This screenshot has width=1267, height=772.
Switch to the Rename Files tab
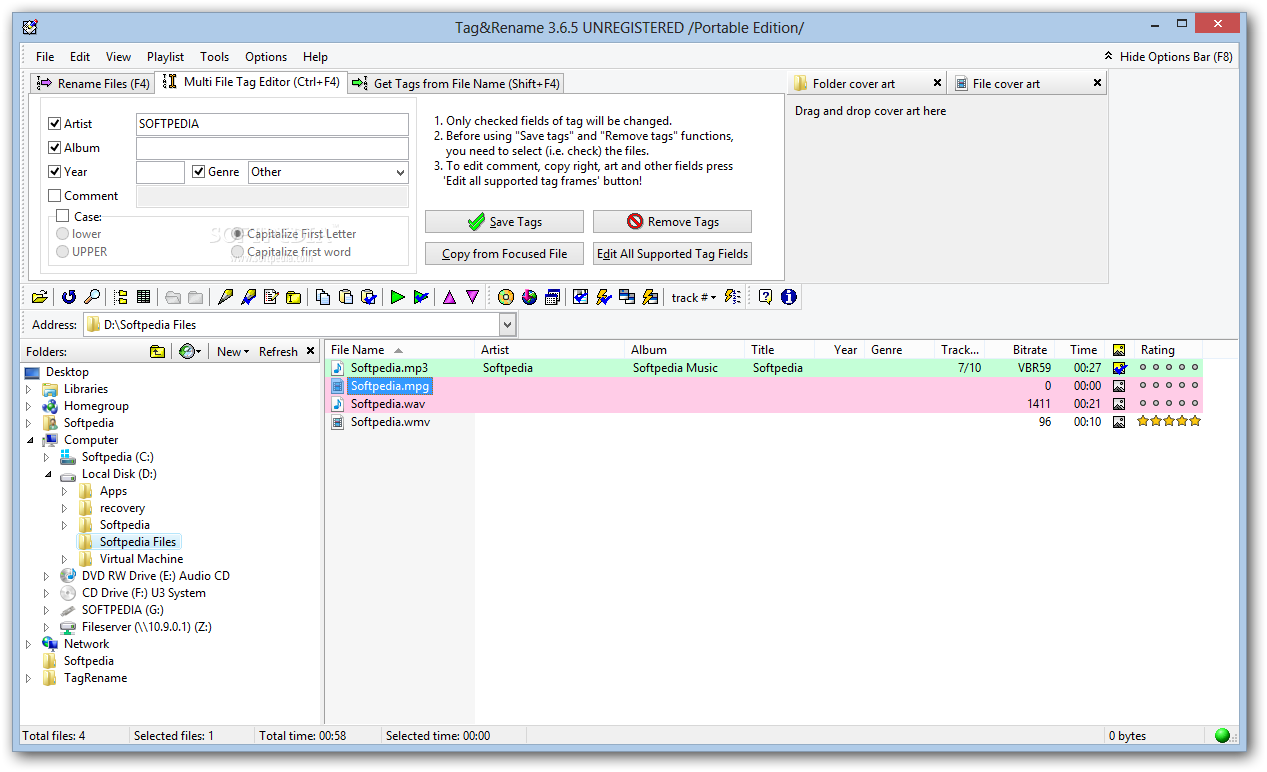pyautogui.click(x=92, y=83)
